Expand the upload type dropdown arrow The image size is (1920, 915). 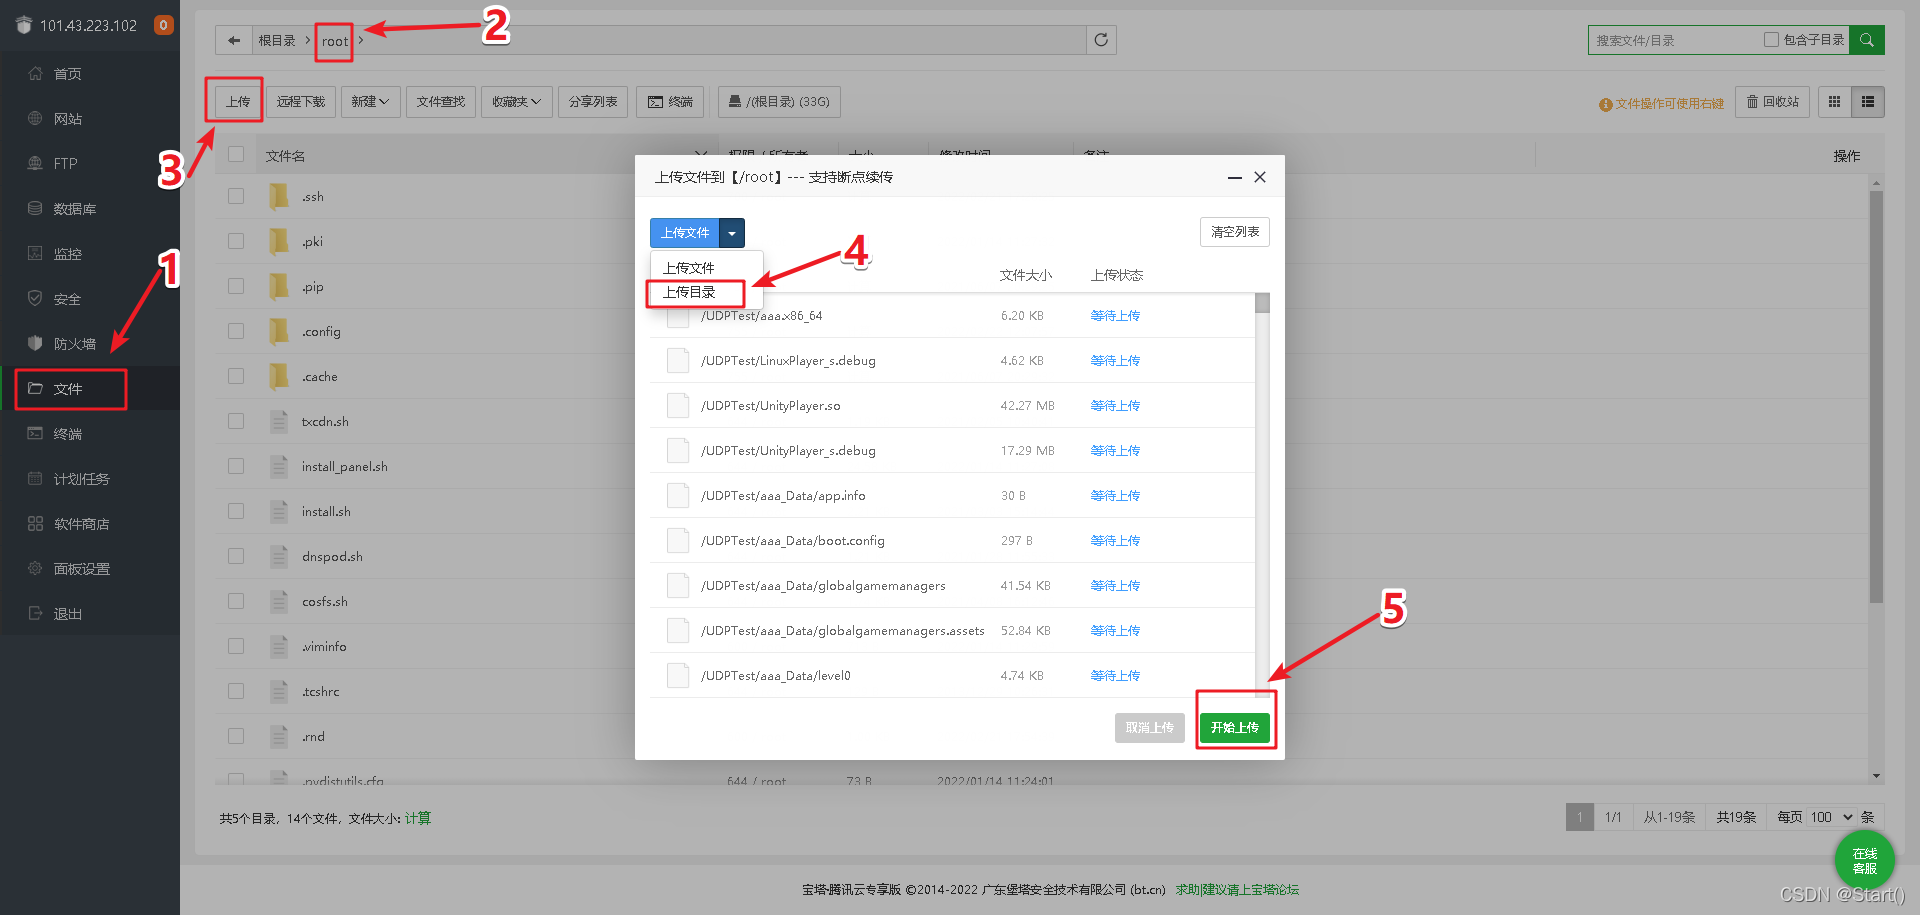coord(732,233)
